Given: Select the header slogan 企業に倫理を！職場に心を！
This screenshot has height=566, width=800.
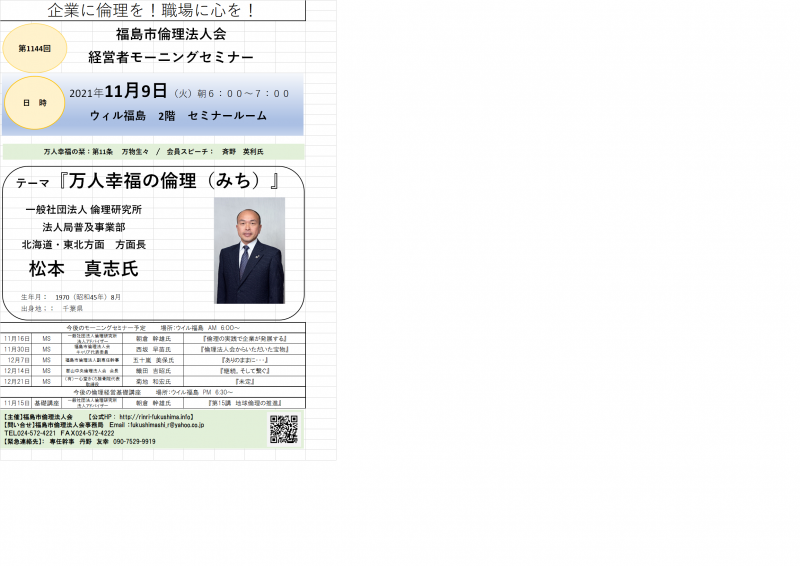Looking at the screenshot, I should pos(152,10).
